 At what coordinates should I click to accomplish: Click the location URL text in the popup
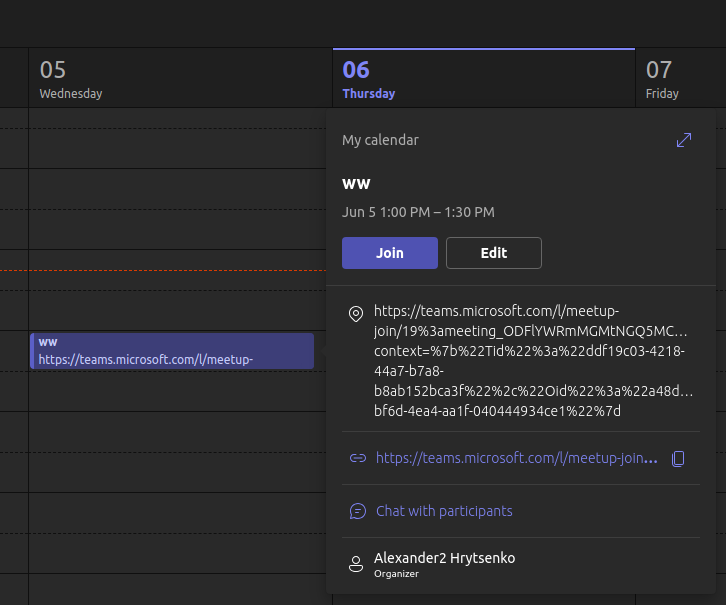[x=533, y=361]
